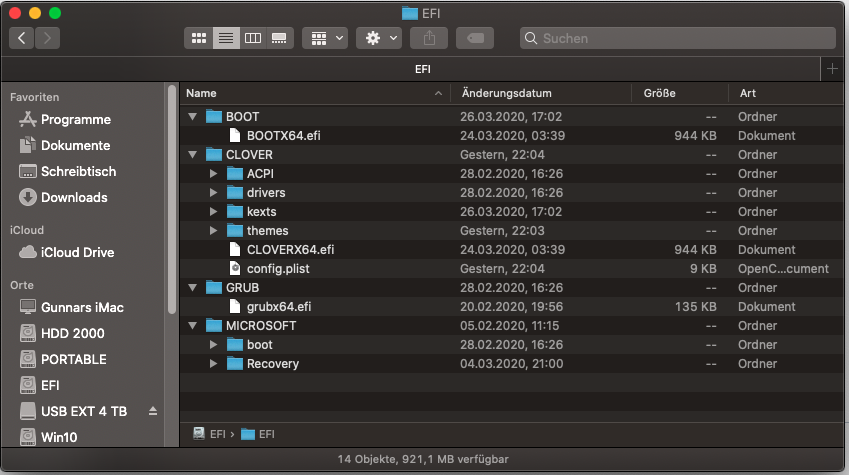Viewport: 849px width, 475px height.
Task: Go back with the left arrow button
Action: point(22,38)
